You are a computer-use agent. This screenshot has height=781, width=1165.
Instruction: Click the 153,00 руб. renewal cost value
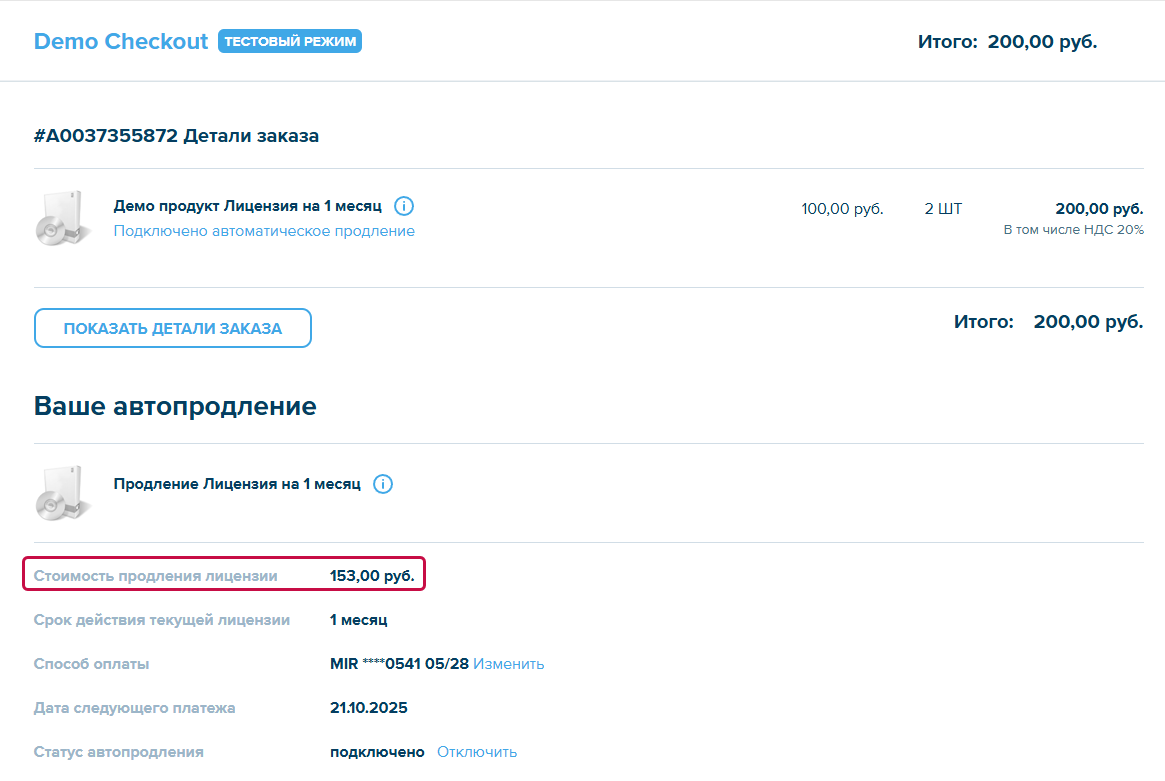point(372,576)
